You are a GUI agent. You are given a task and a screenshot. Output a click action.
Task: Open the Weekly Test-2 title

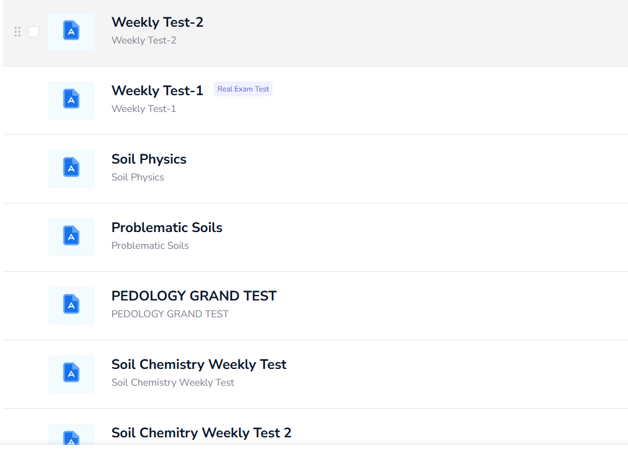[157, 23]
